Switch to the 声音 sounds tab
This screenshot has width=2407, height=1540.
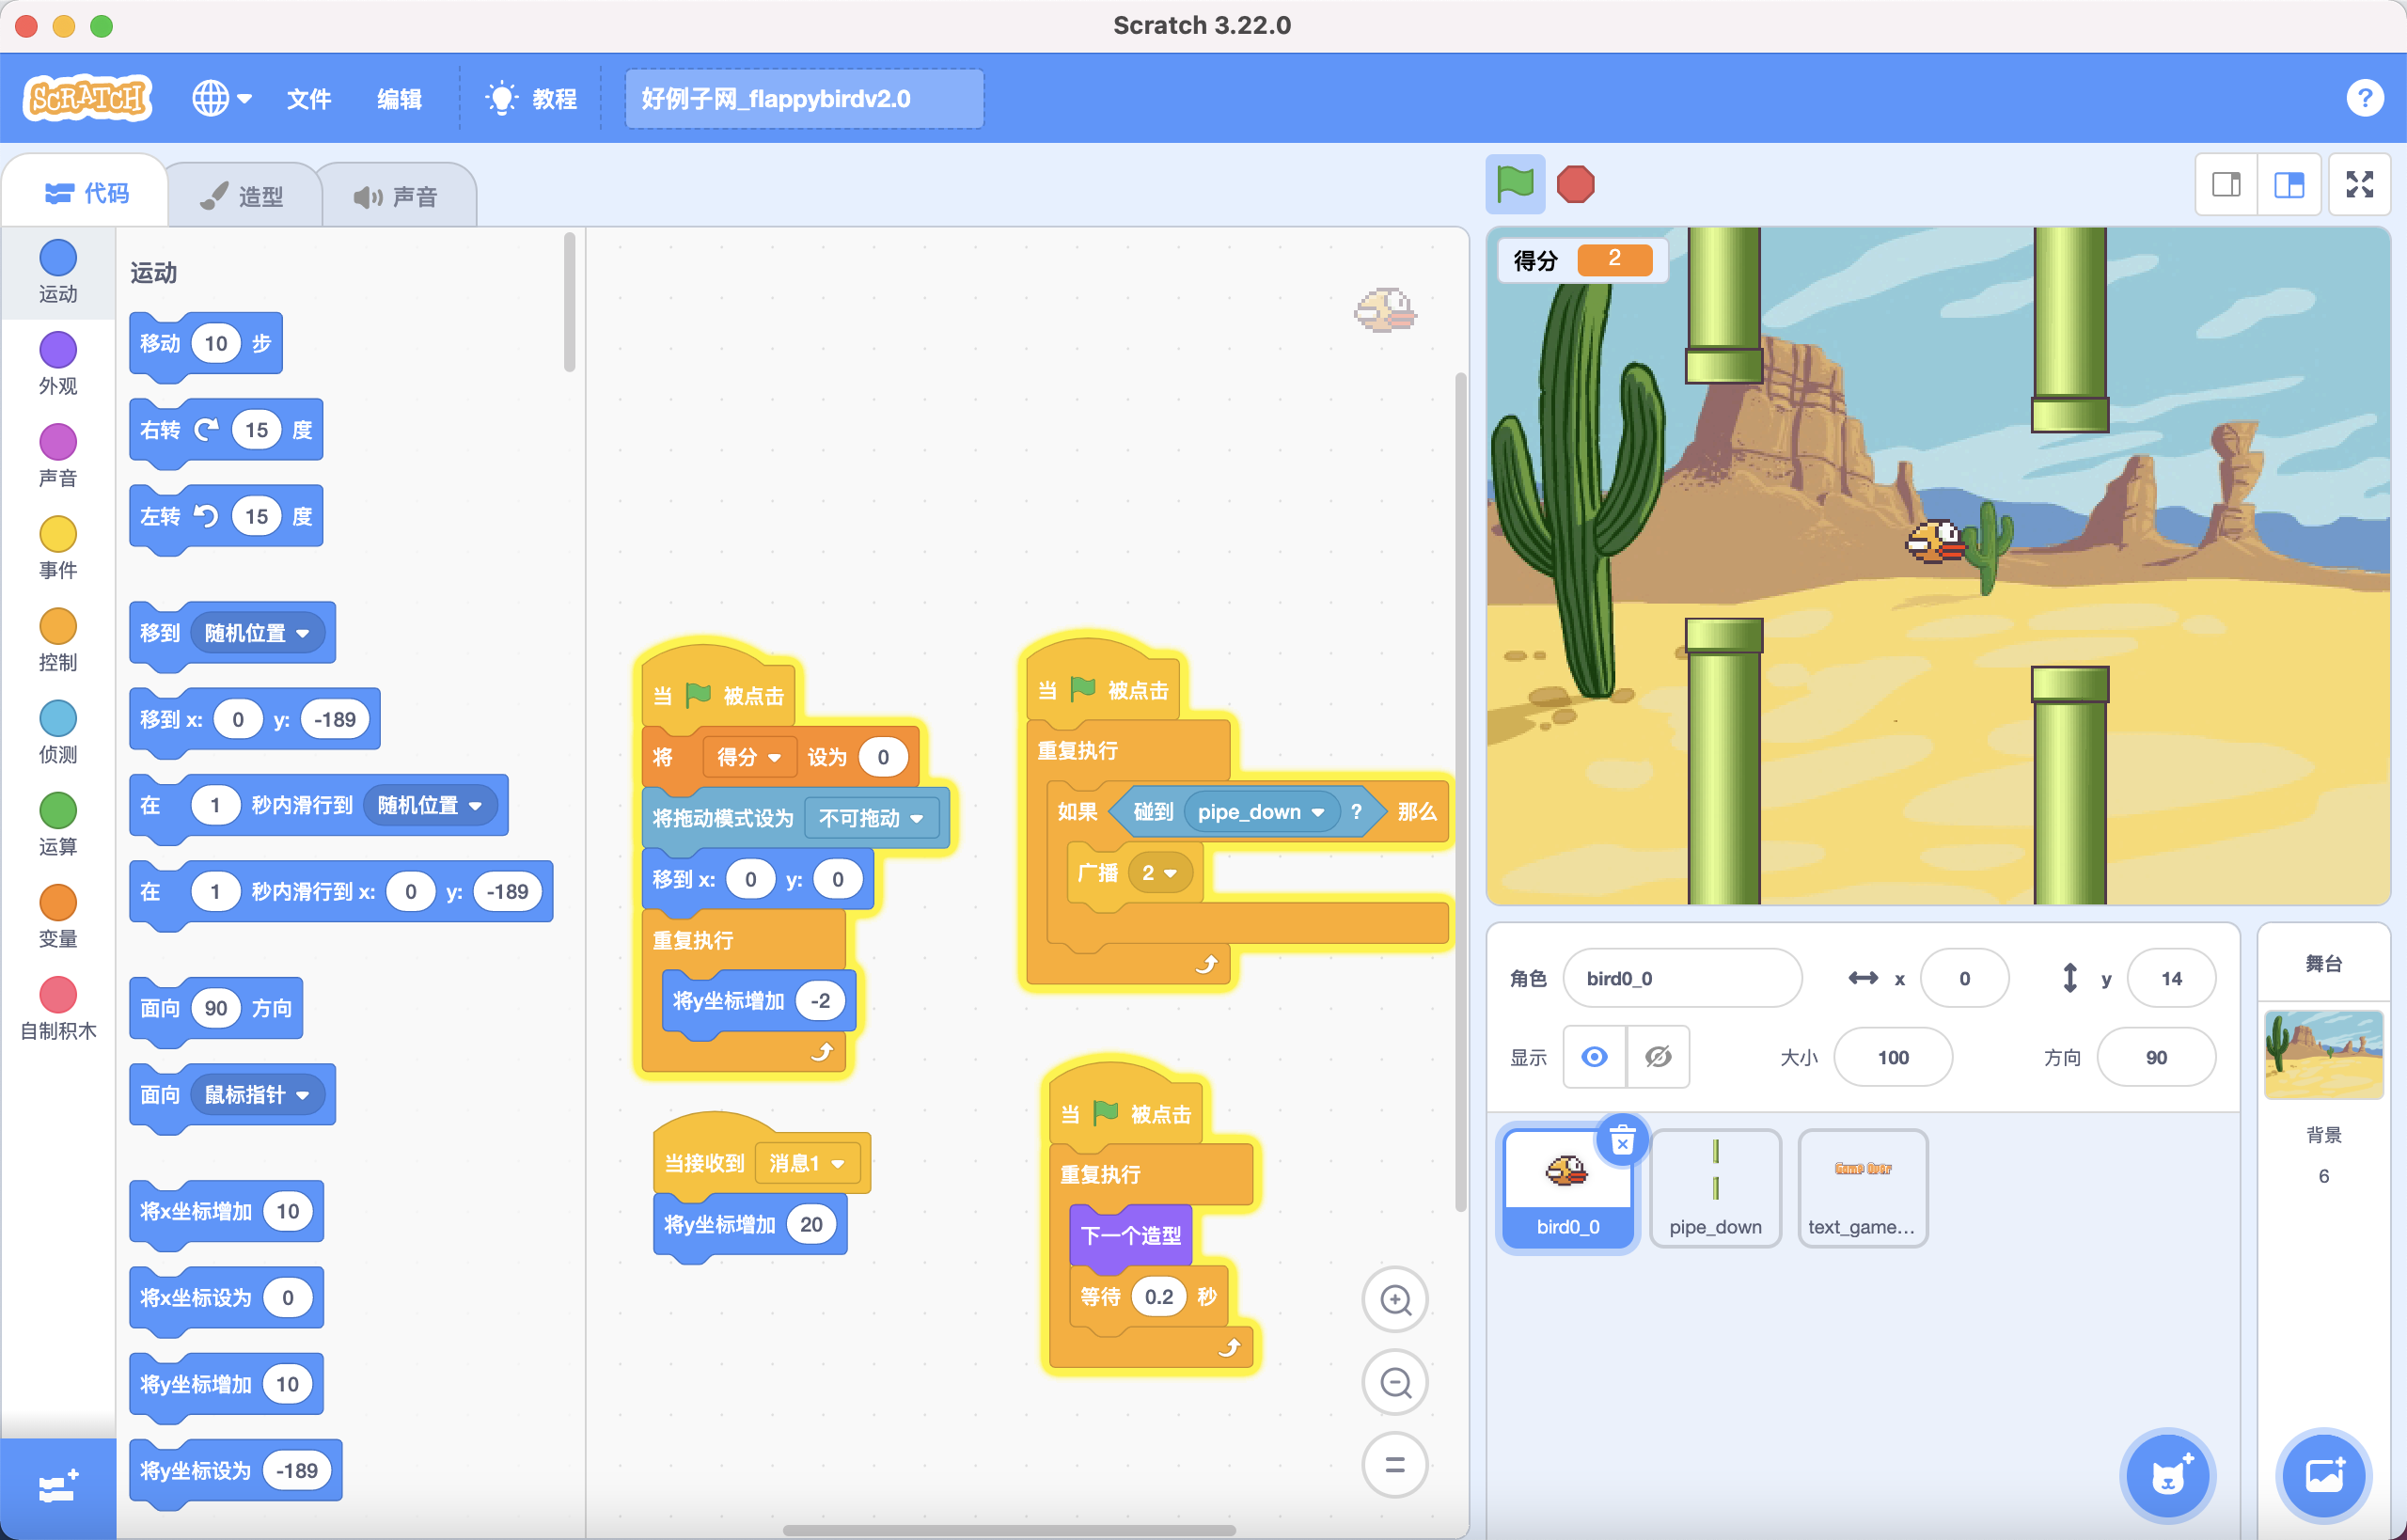tap(396, 196)
